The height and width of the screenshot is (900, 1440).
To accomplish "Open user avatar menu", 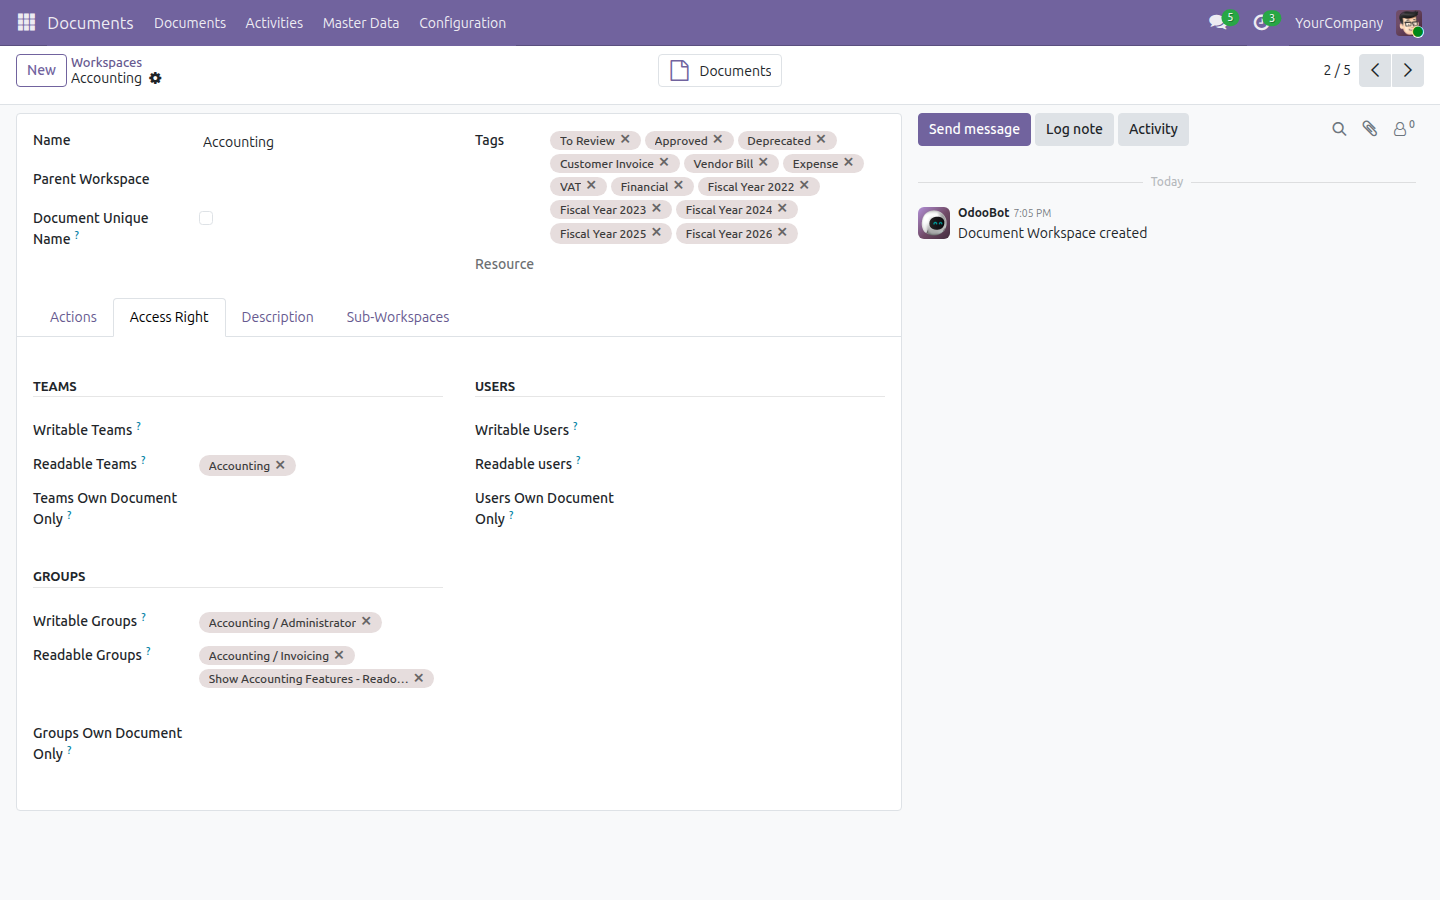I will coord(1409,22).
